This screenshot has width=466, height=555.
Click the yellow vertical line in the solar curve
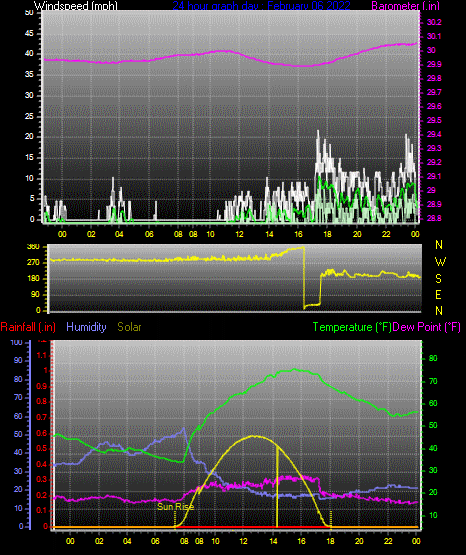coord(277,487)
